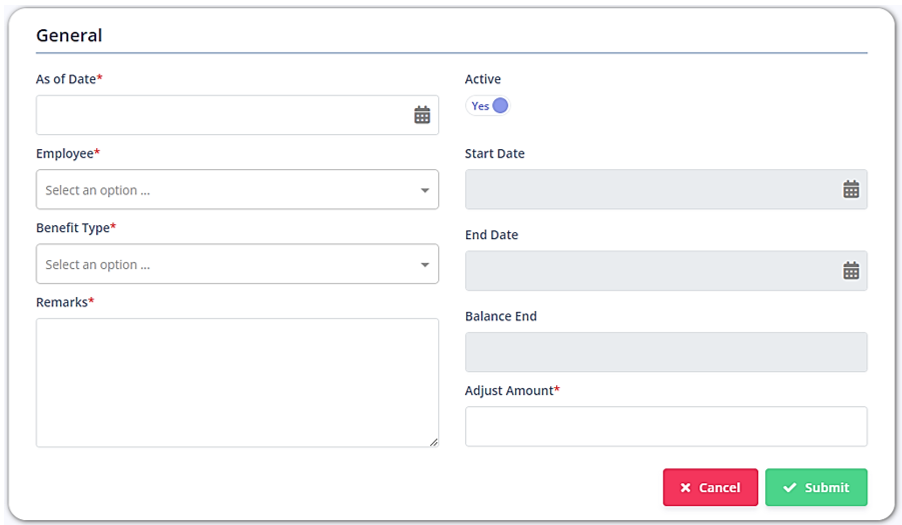Open the End Date calendar icon

pos(851,270)
